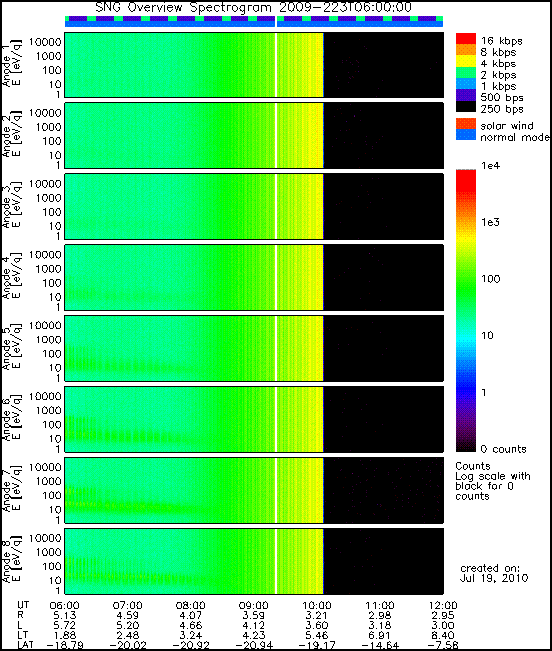Click the 'created on: Jul 19, 2010' text
552x651 pixels.
coord(494,573)
